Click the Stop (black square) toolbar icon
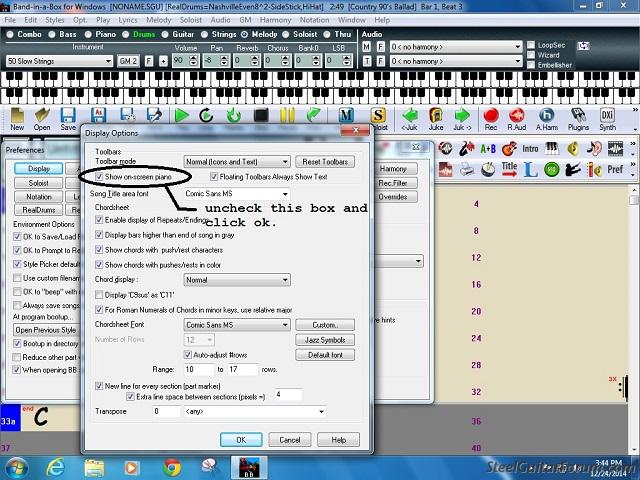Screen dimensions: 640x480 [x=261, y=116]
